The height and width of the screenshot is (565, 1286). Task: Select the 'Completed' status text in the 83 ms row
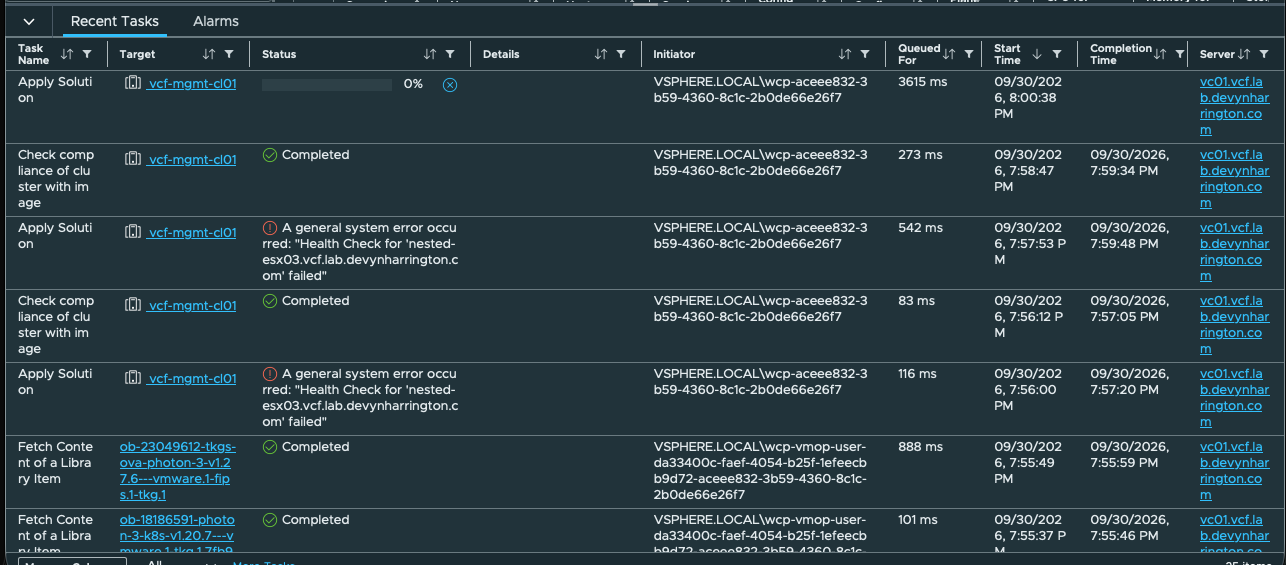[x=316, y=301]
